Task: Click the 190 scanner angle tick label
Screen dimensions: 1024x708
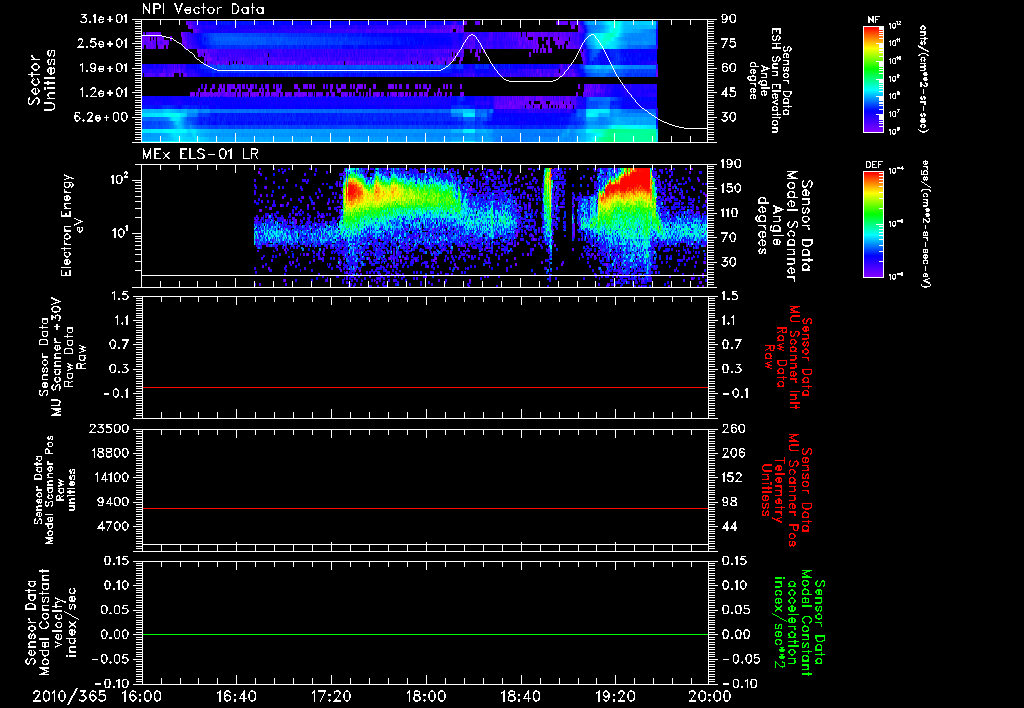Action: pyautogui.click(x=731, y=164)
